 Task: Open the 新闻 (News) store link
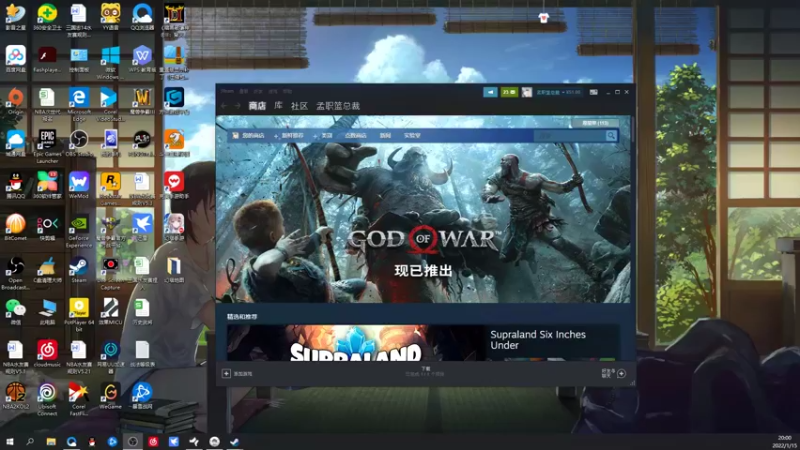point(385,136)
